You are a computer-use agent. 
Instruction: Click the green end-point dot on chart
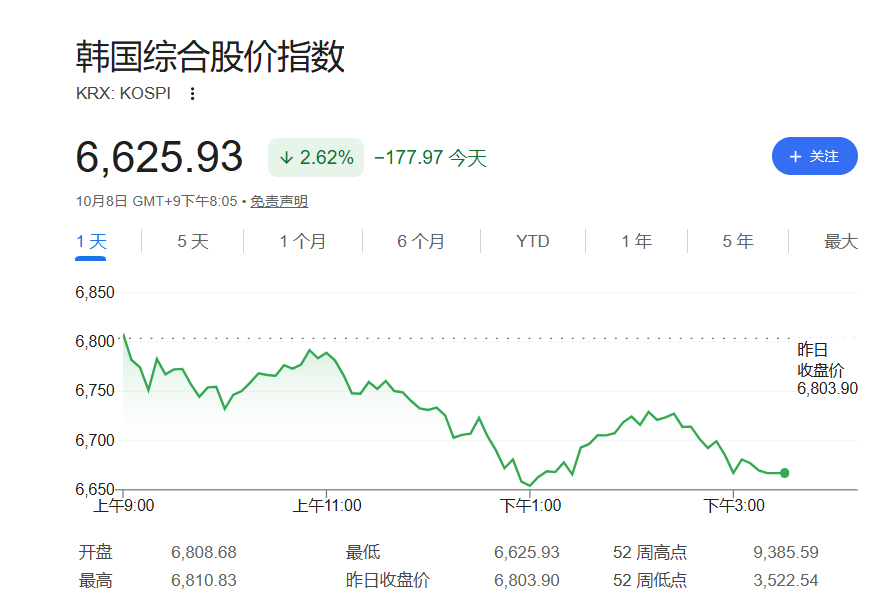click(784, 473)
